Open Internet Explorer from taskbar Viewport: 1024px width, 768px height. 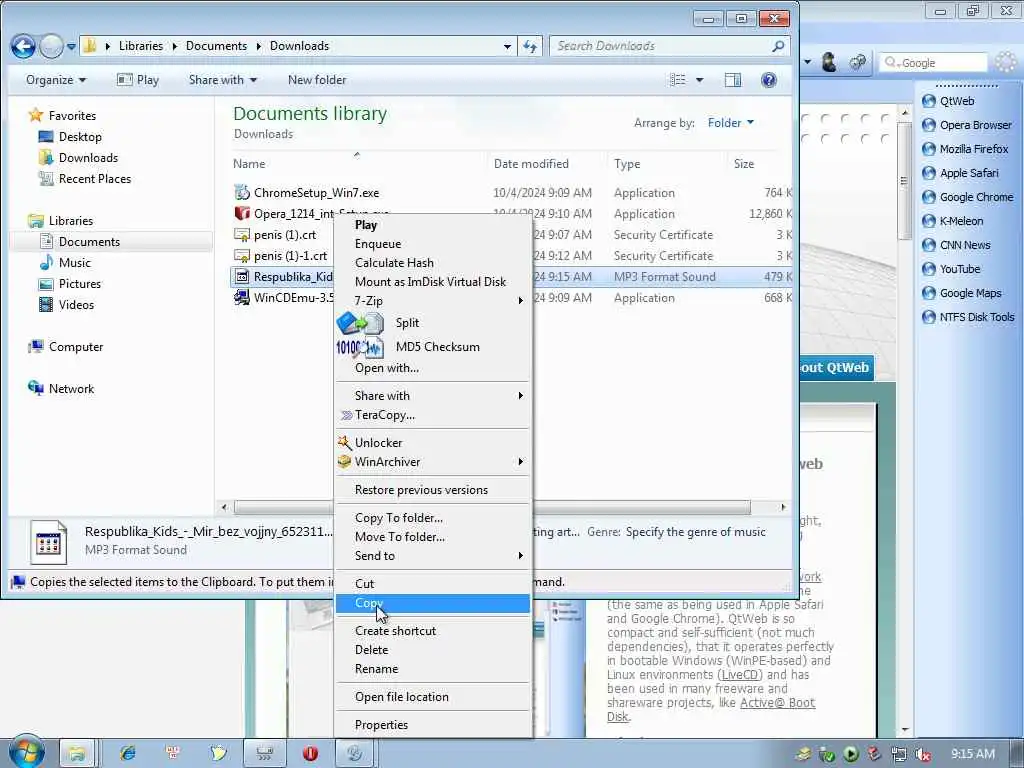pyautogui.click(x=128, y=753)
